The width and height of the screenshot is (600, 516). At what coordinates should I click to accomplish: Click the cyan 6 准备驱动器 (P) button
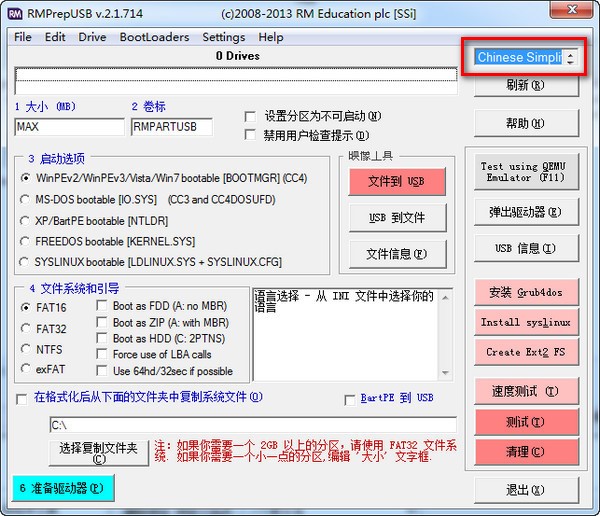(63, 488)
